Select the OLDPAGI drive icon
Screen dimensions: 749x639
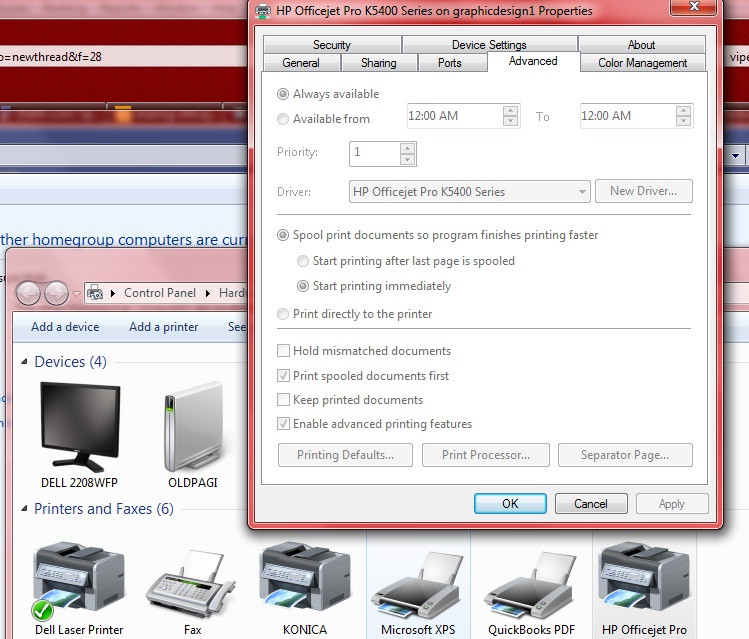(193, 427)
